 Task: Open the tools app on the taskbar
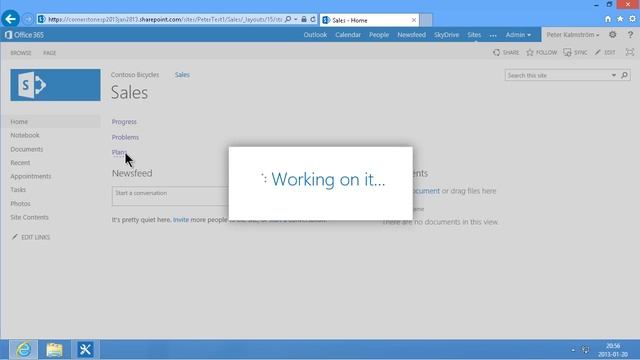pos(85,350)
